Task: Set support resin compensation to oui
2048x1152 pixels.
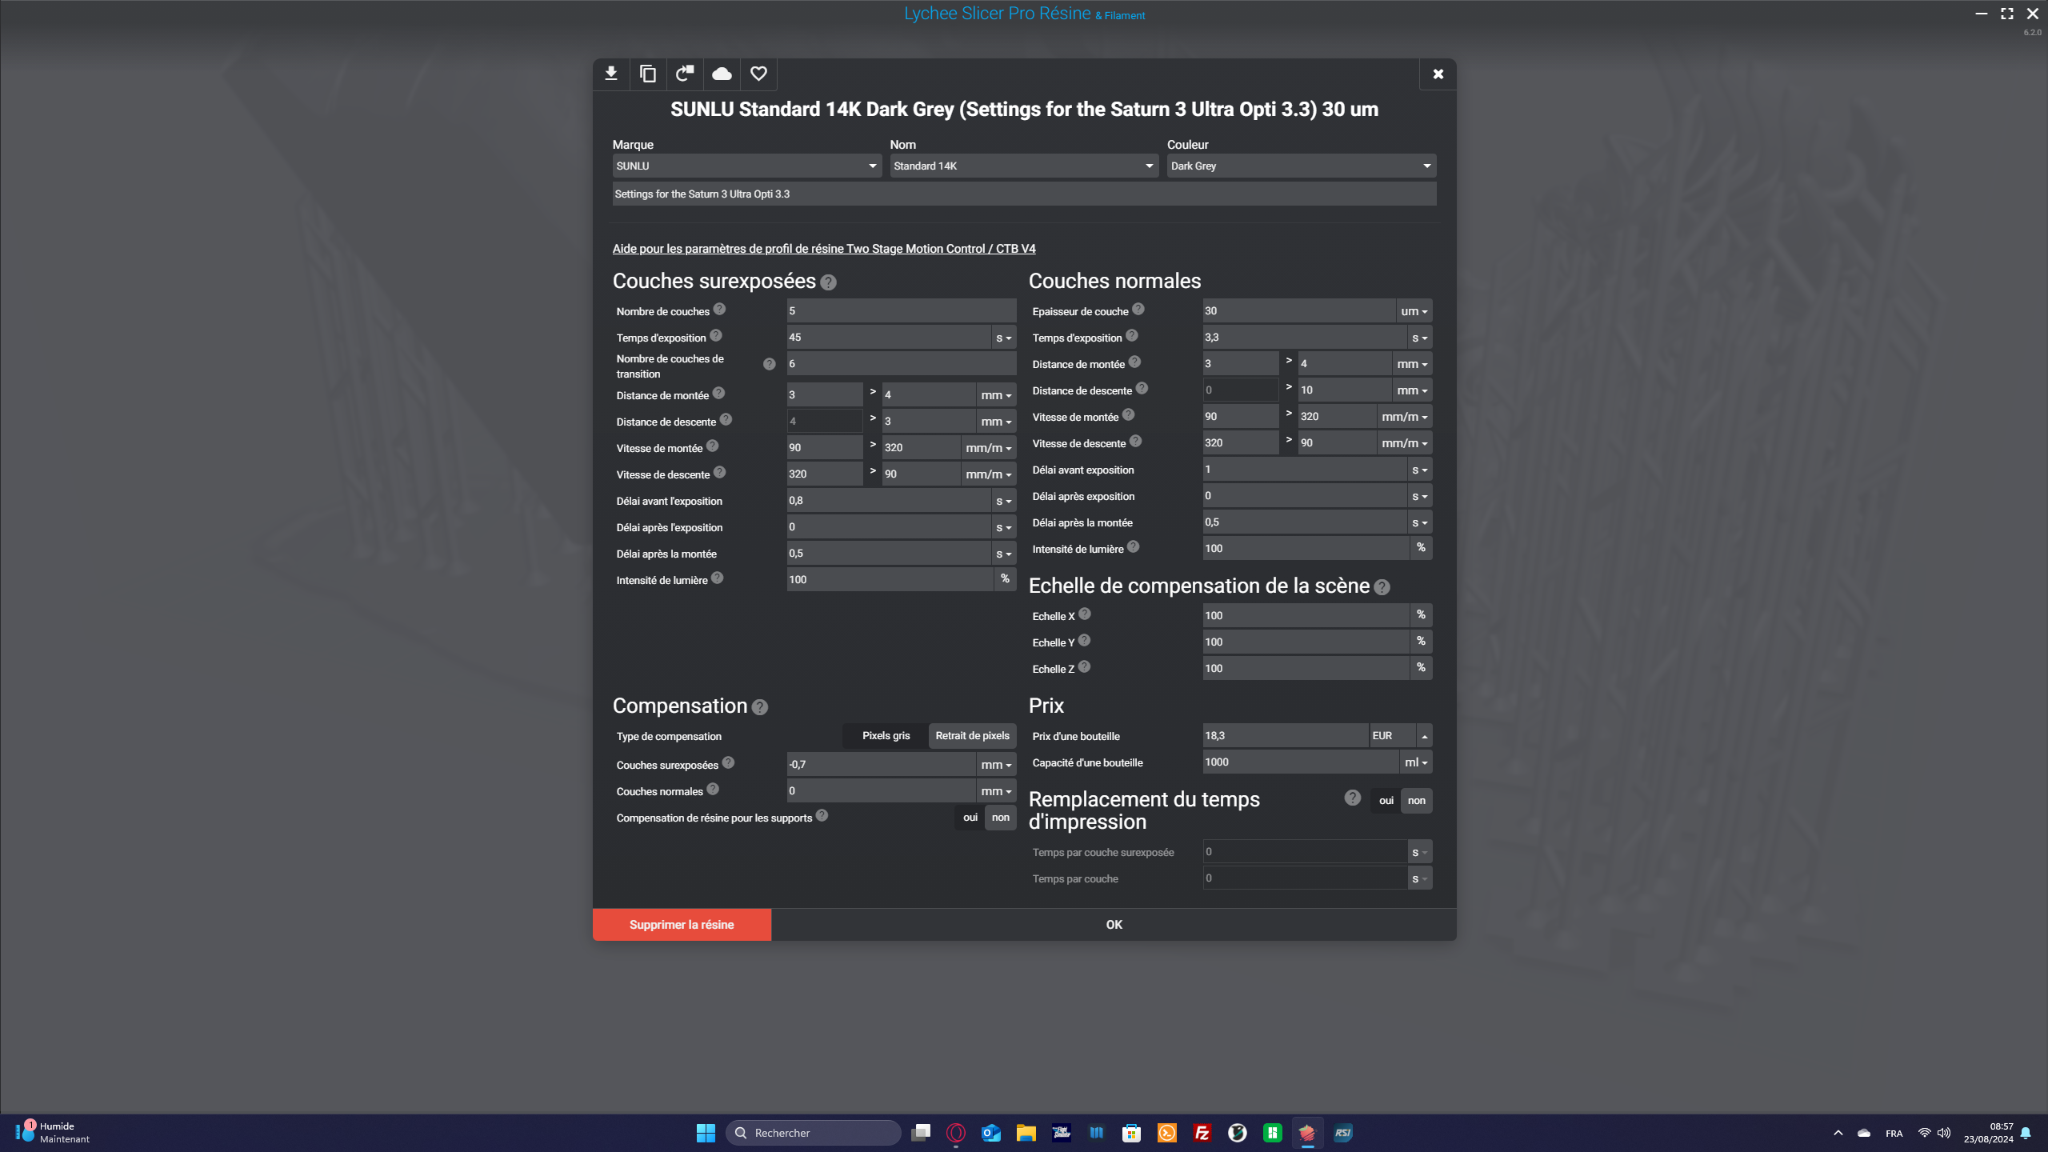Action: (x=970, y=818)
